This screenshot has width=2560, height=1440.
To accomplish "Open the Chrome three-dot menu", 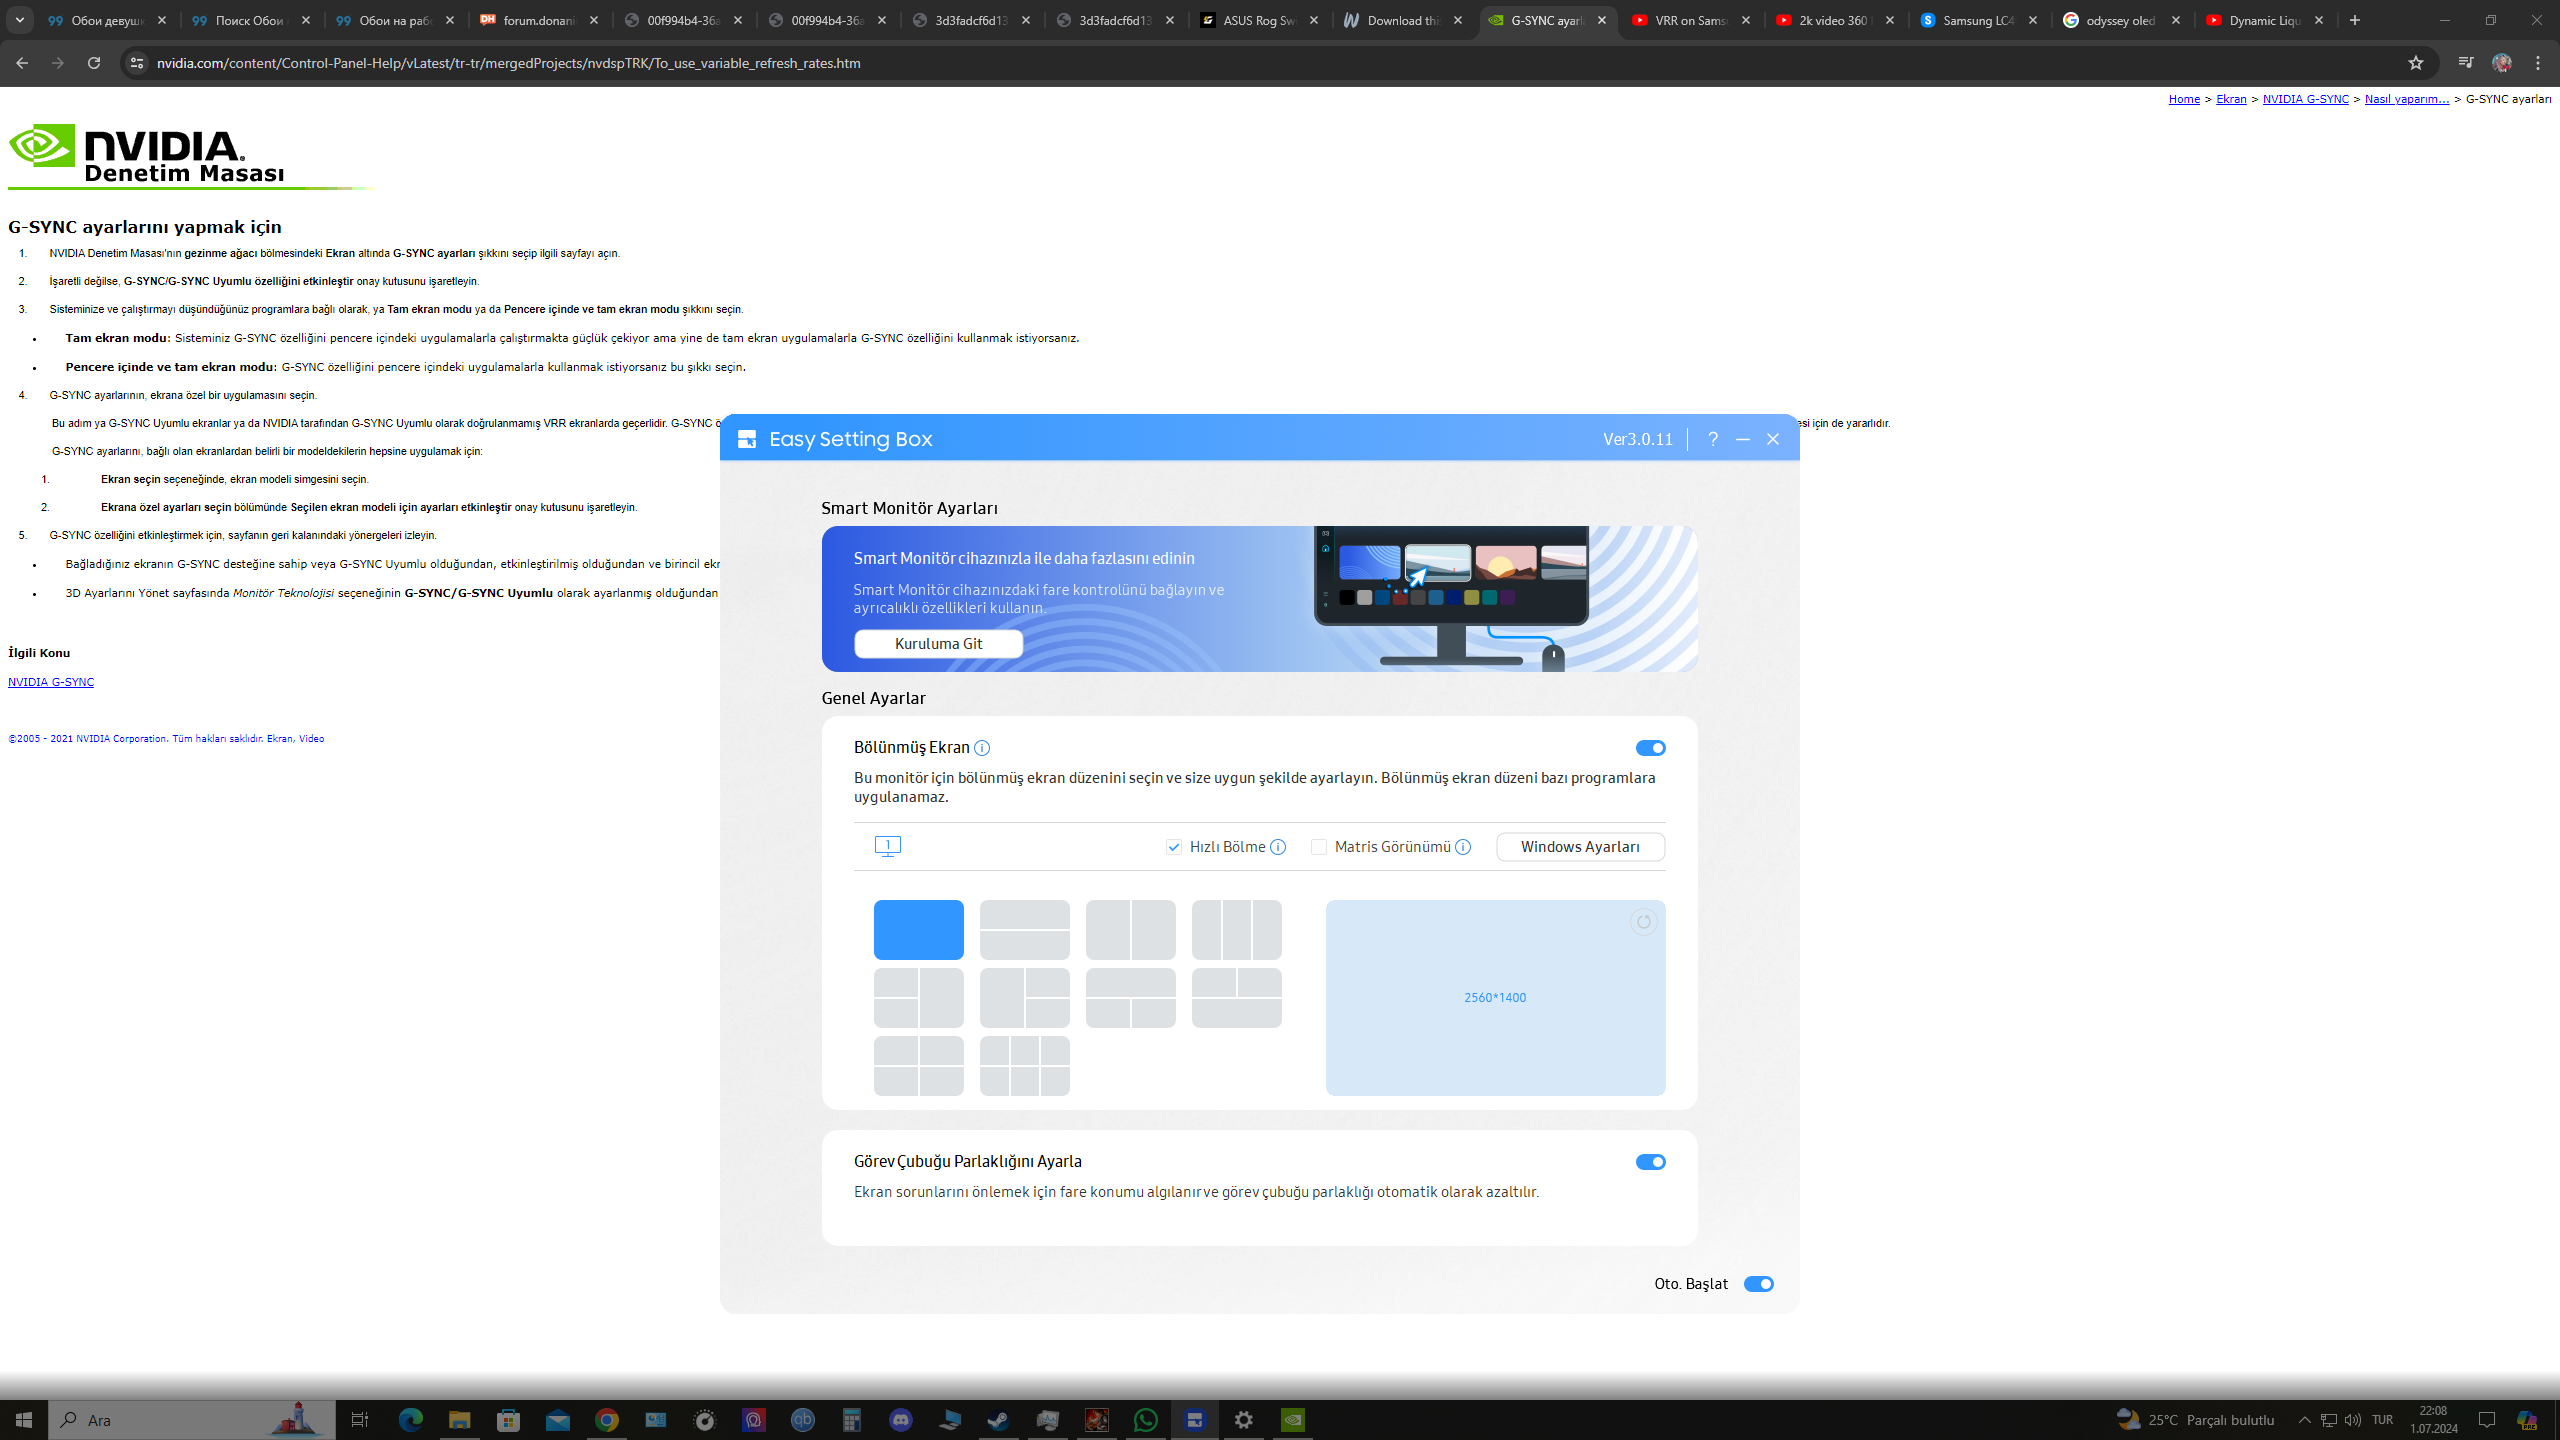I will click(x=2538, y=63).
